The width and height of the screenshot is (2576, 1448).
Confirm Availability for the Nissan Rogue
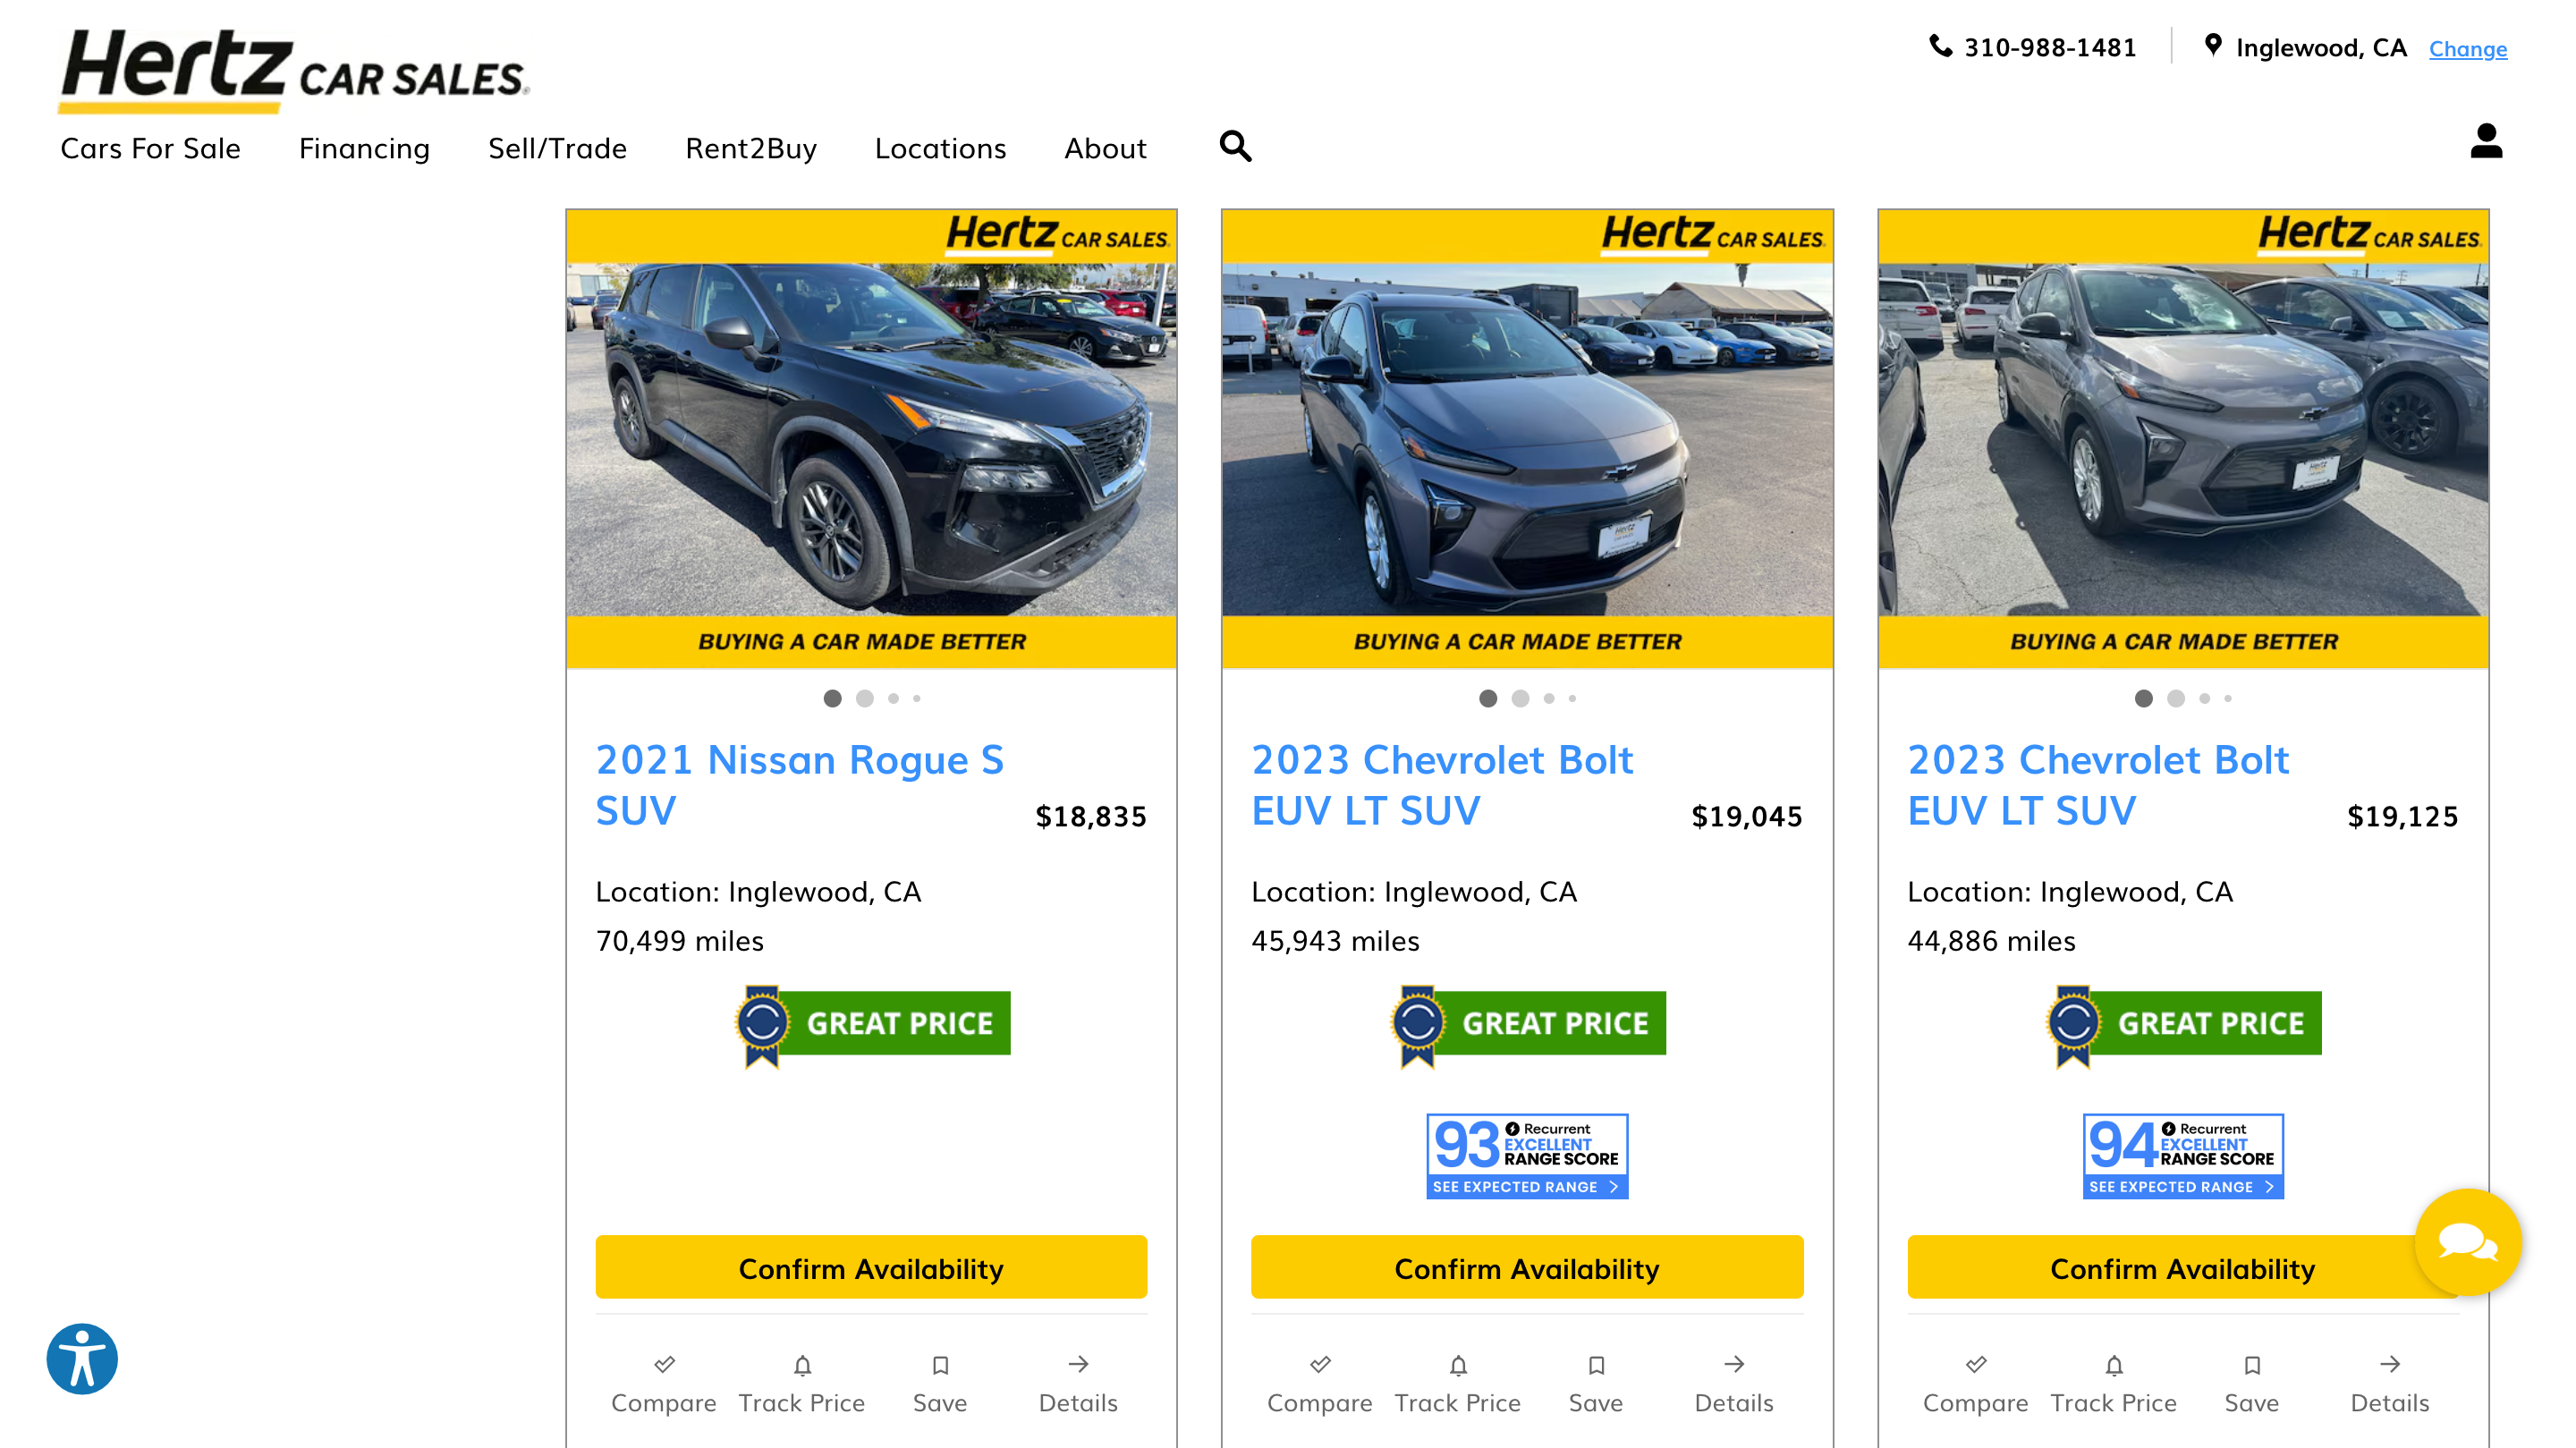tap(870, 1268)
